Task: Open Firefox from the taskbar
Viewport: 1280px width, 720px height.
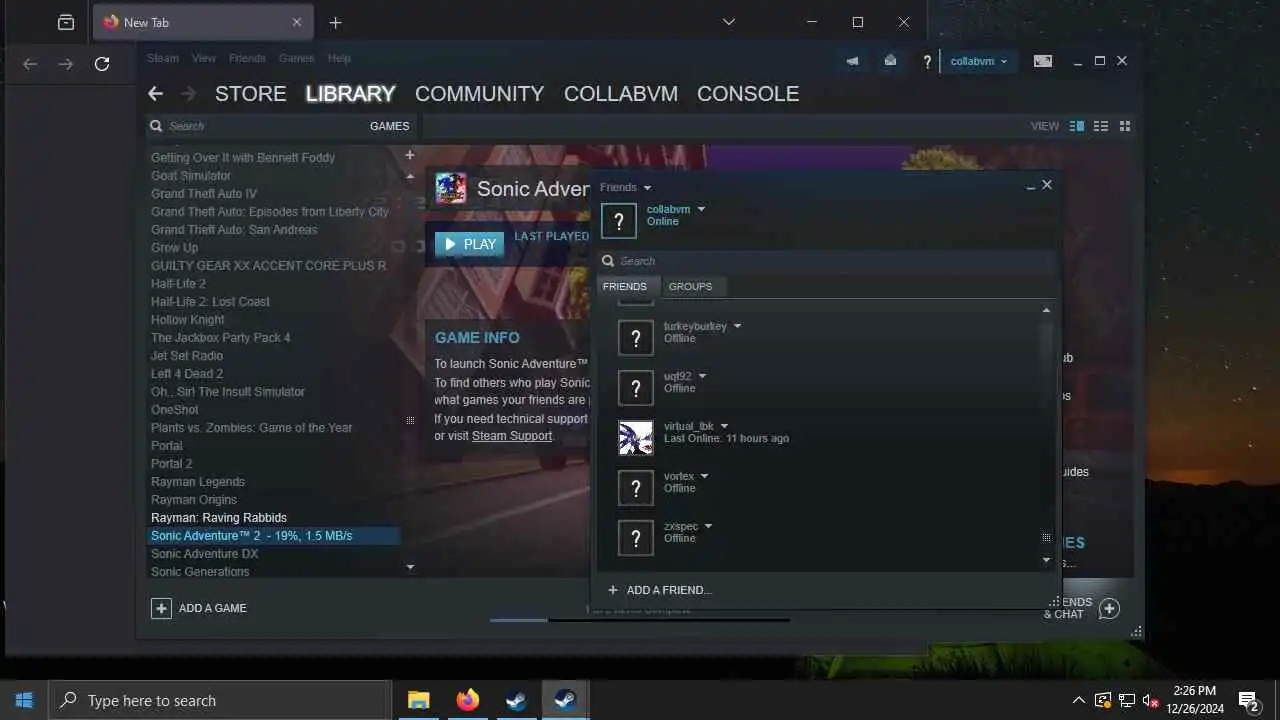Action: pyautogui.click(x=468, y=700)
